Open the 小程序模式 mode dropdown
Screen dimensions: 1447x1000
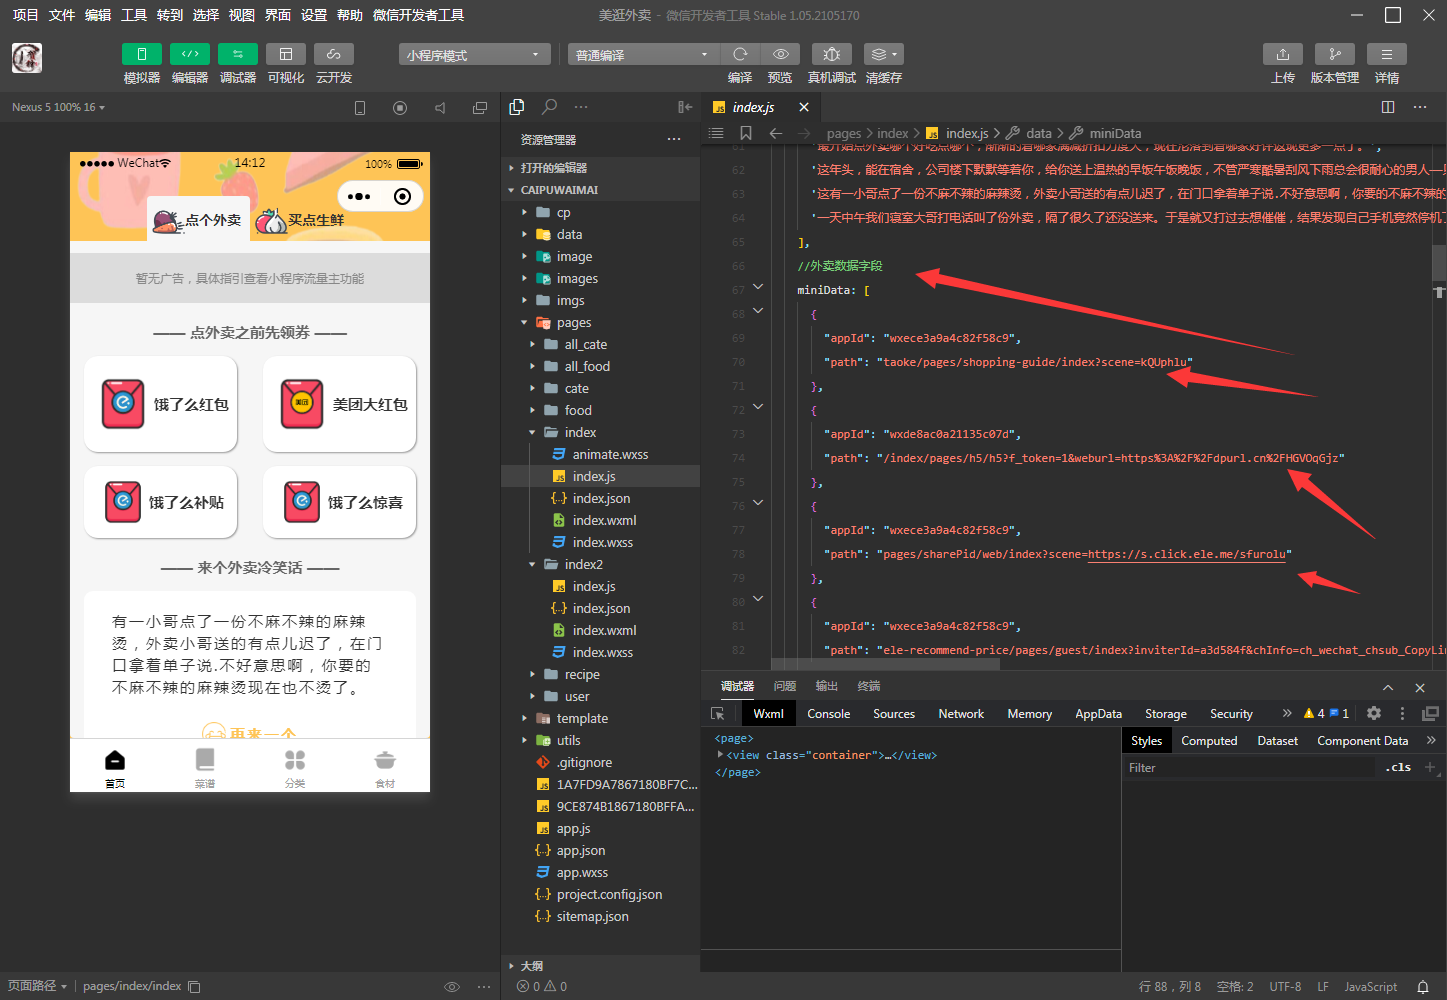click(x=475, y=55)
